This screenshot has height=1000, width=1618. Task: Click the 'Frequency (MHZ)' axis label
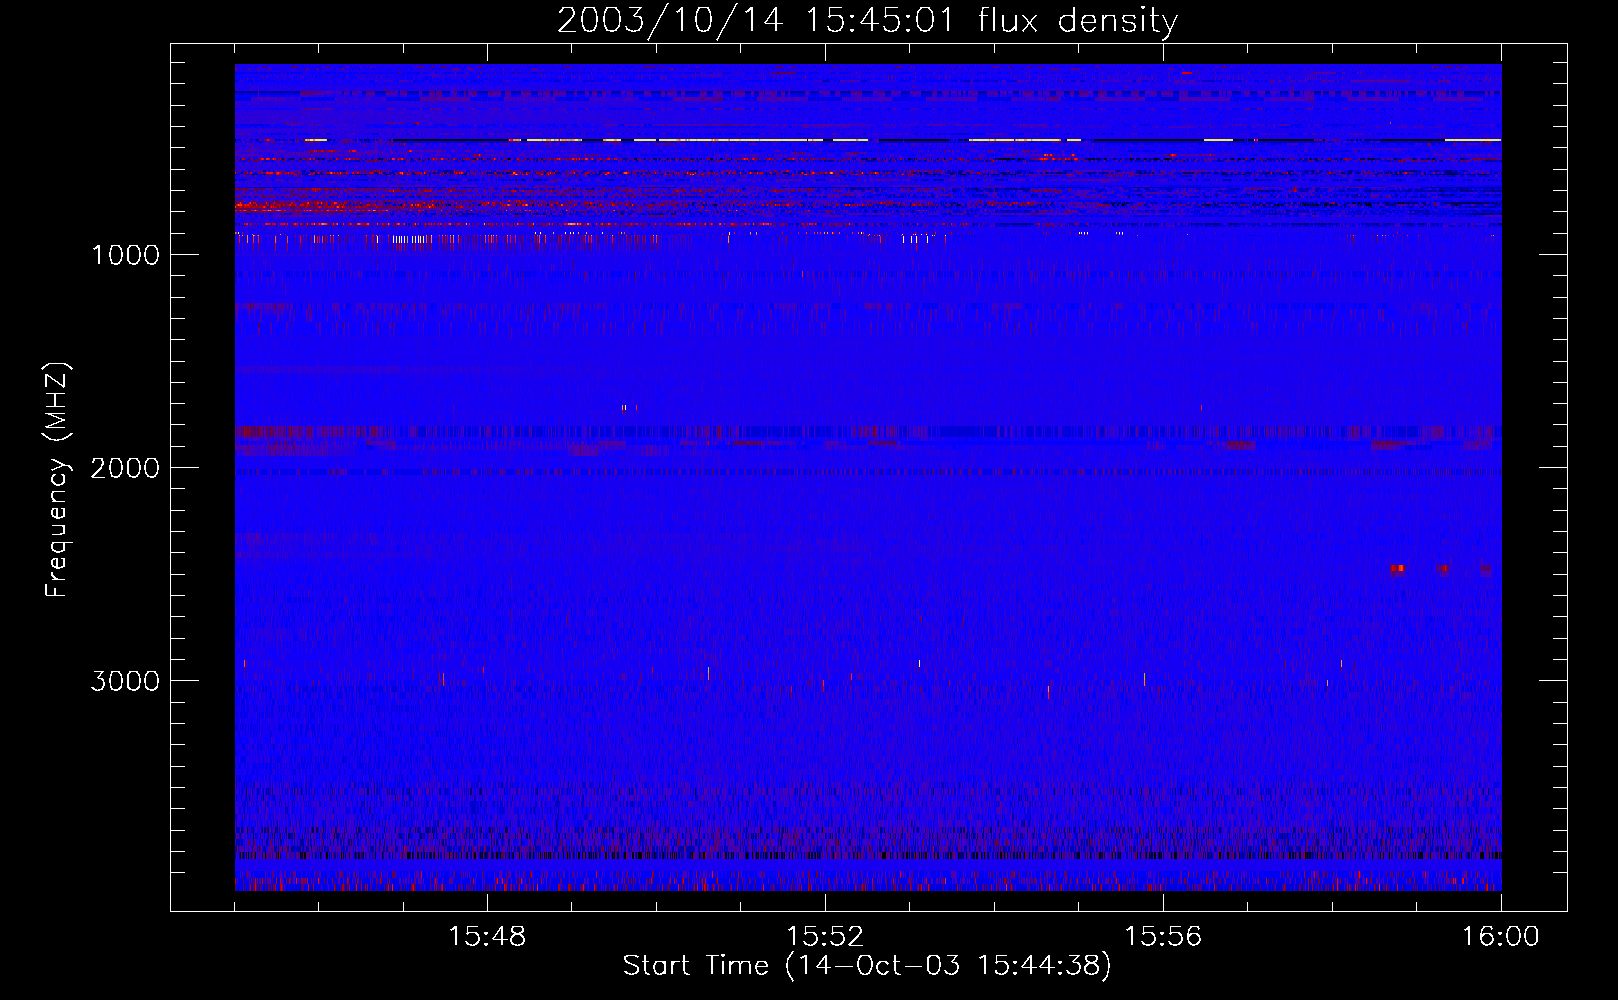56,480
